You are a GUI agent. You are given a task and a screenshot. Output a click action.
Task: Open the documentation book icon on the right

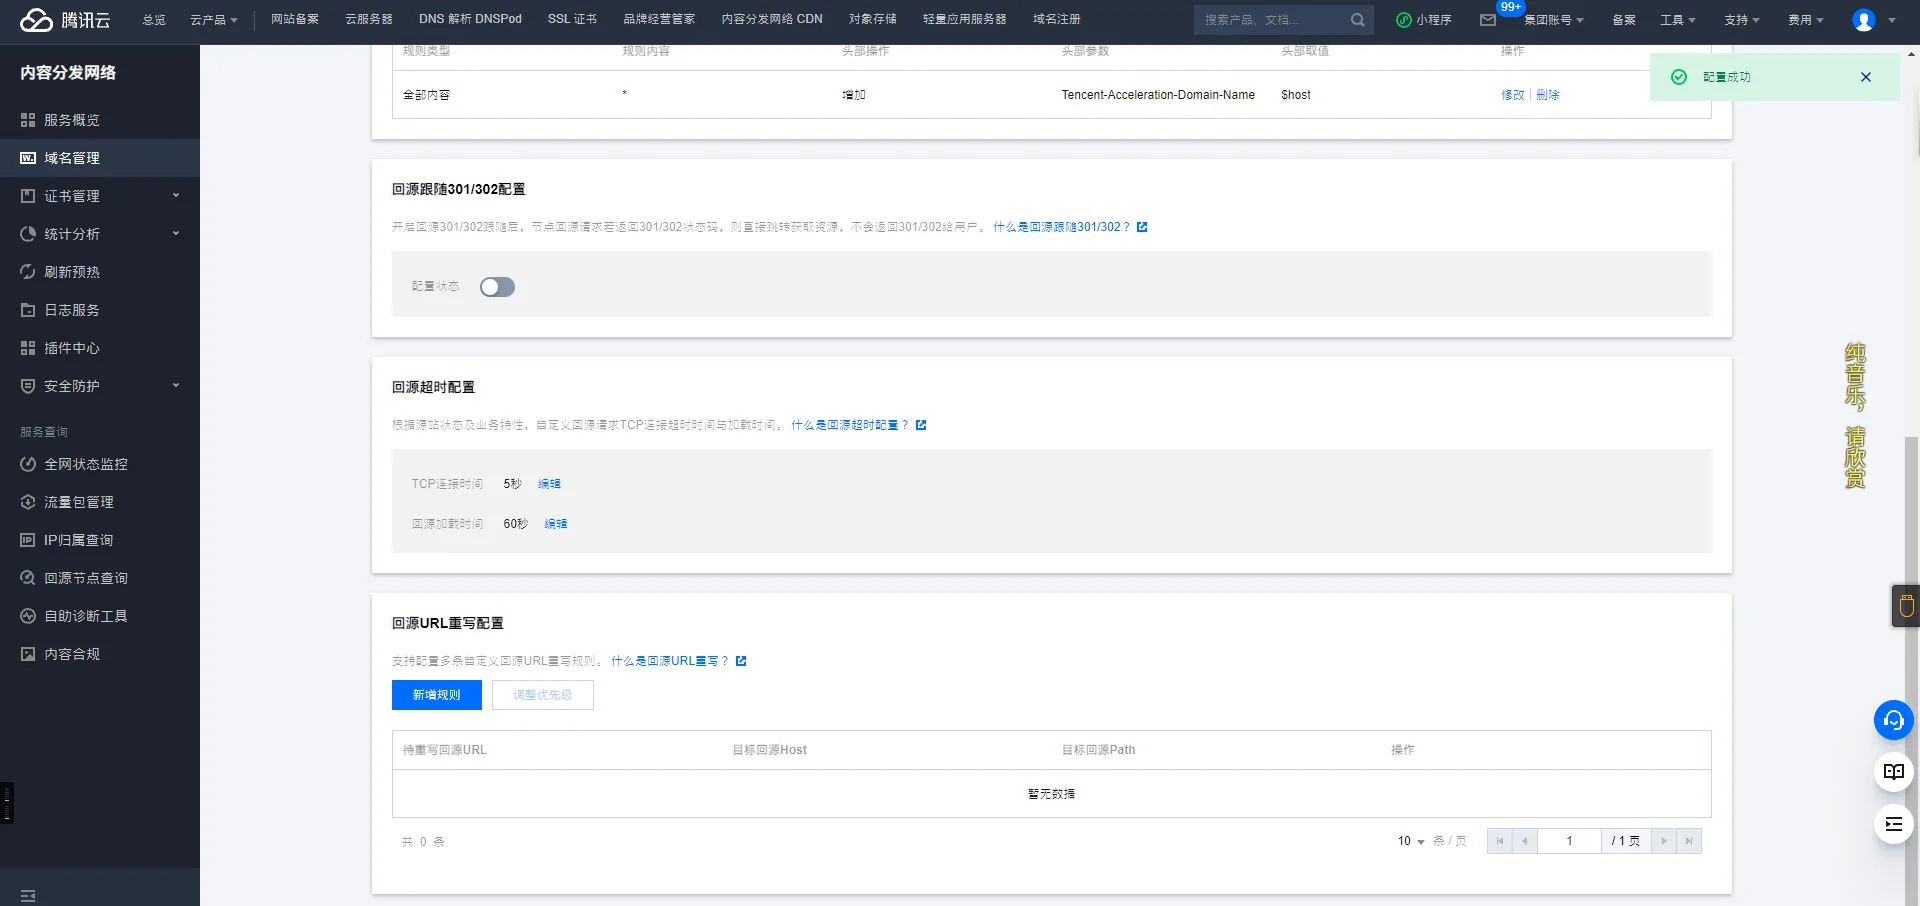pos(1893,772)
